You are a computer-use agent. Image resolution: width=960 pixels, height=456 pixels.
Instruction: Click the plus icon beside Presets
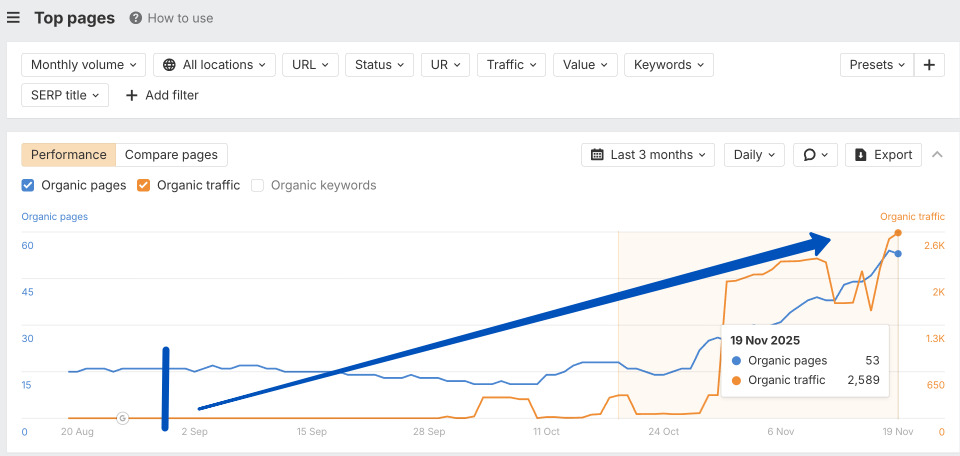point(929,65)
